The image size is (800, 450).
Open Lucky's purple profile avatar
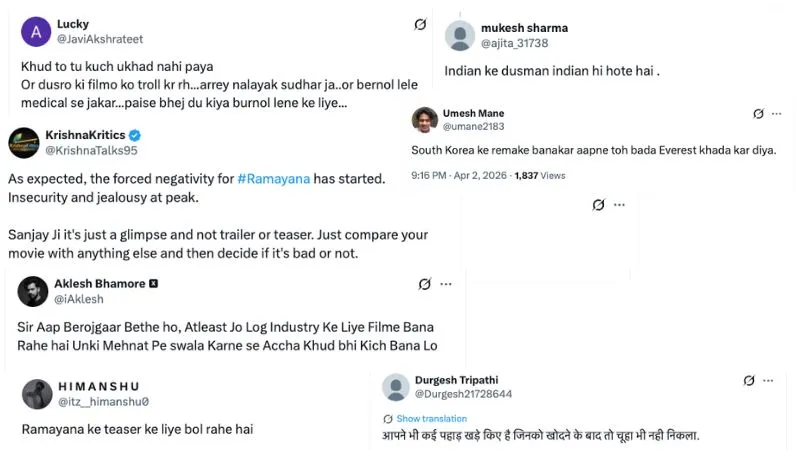(x=35, y=32)
